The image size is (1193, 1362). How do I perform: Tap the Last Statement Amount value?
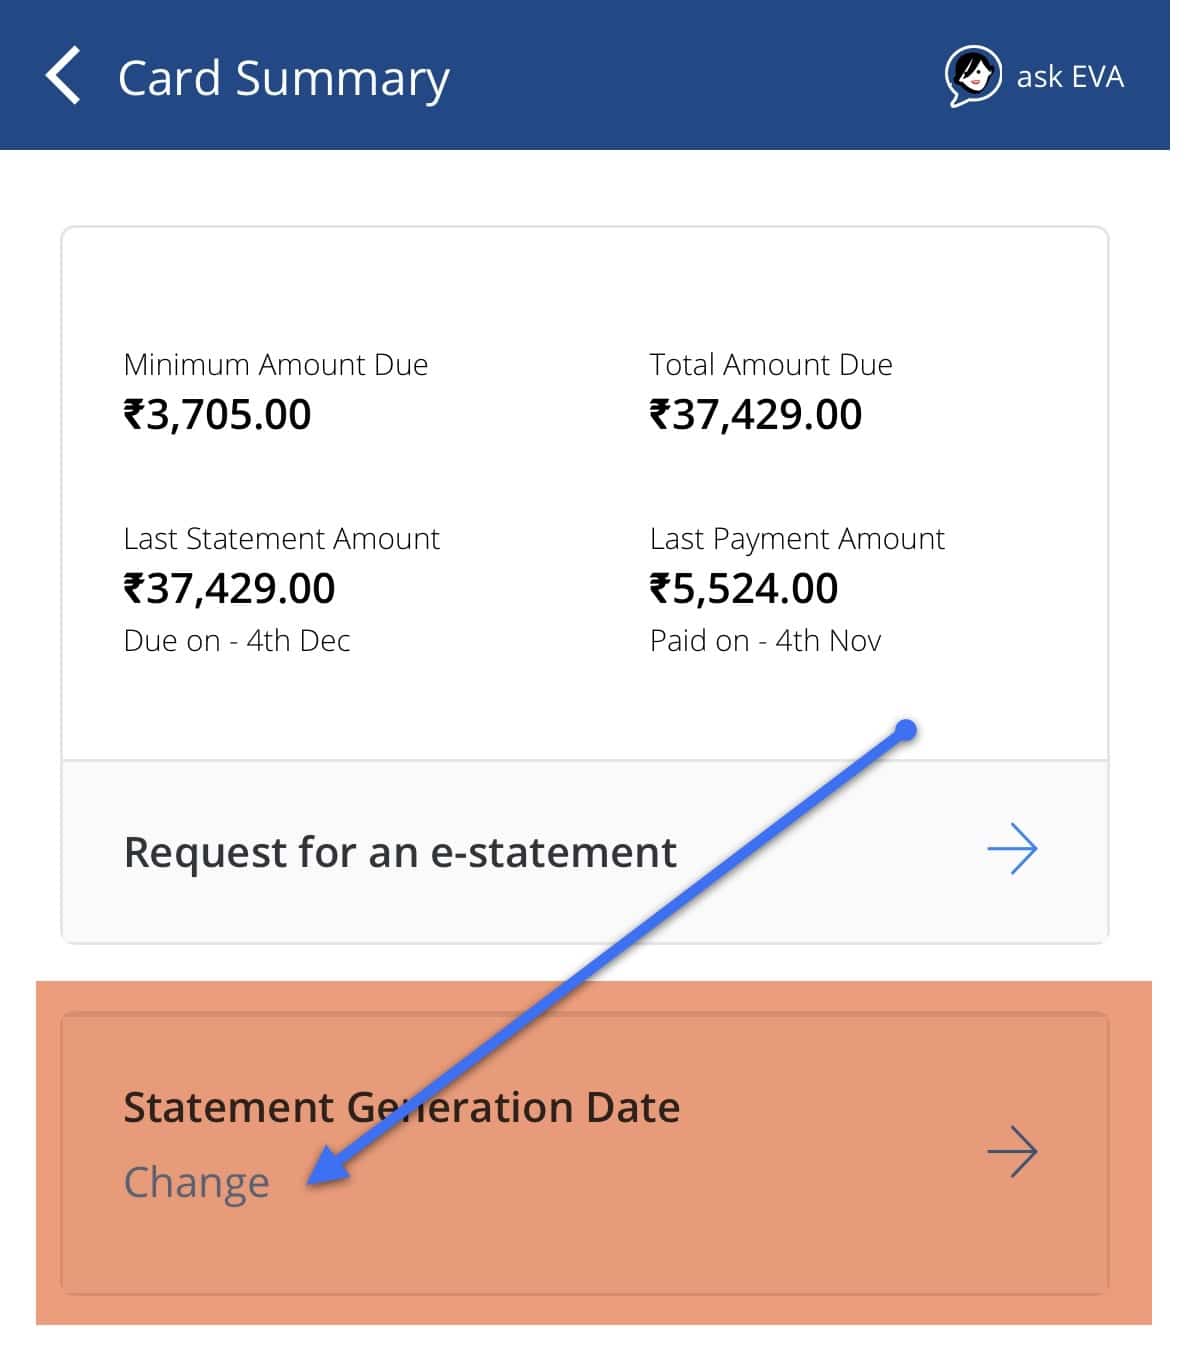coord(229,588)
